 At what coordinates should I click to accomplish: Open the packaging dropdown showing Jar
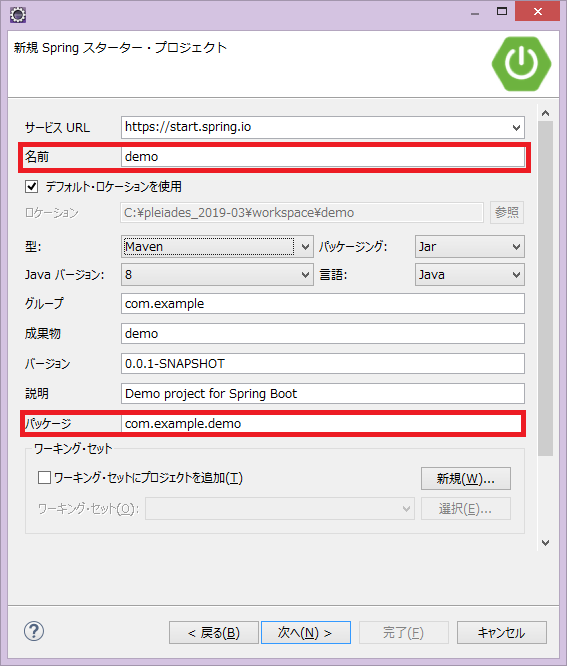click(469, 246)
